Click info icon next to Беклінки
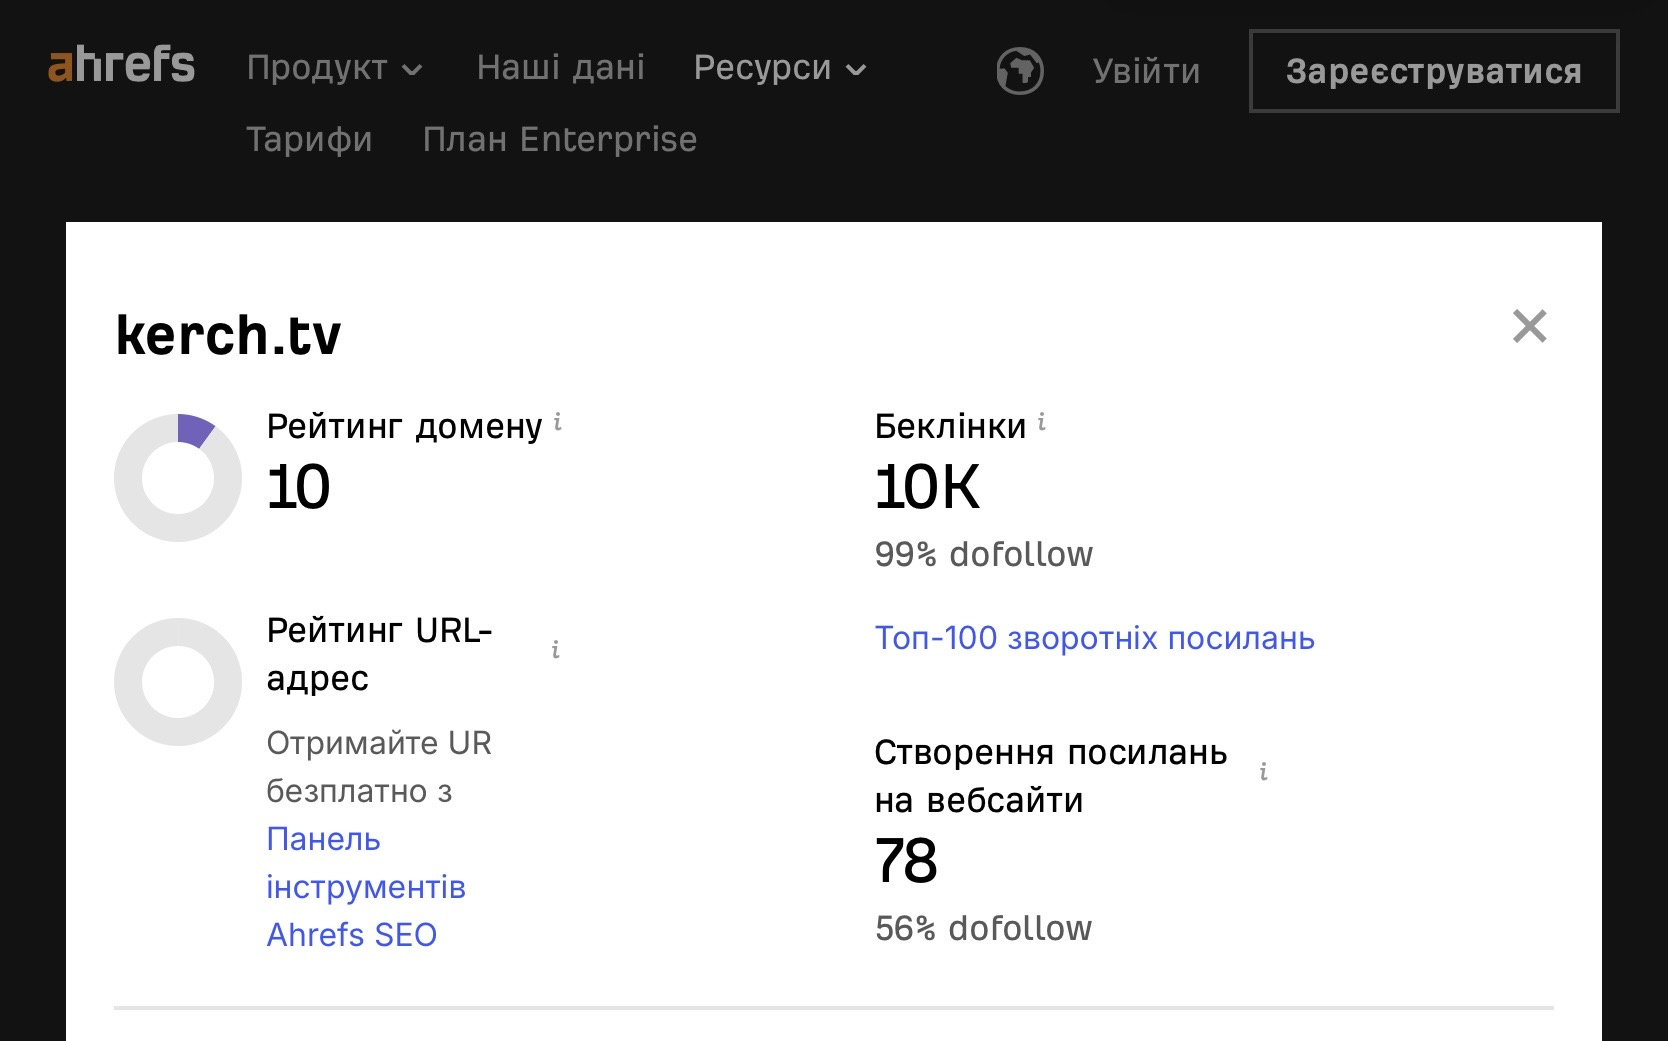 [x=1042, y=423]
